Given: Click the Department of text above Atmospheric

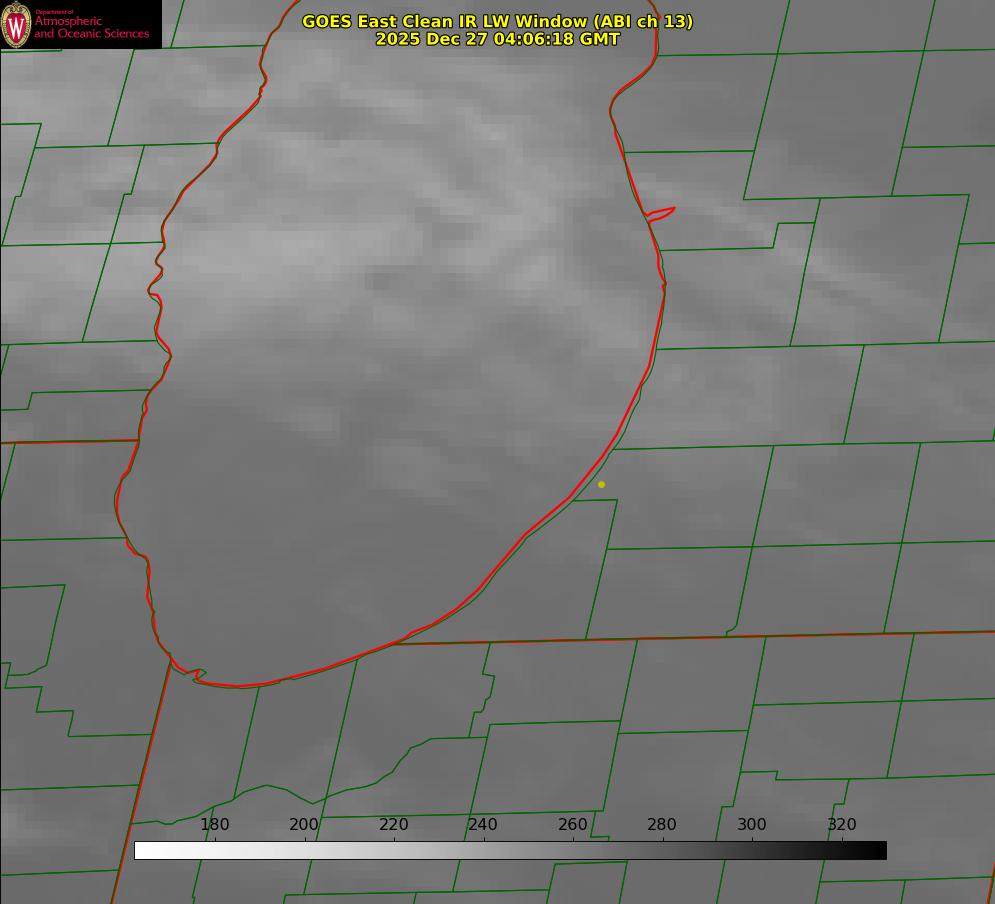Looking at the screenshot, I should tap(54, 12).
